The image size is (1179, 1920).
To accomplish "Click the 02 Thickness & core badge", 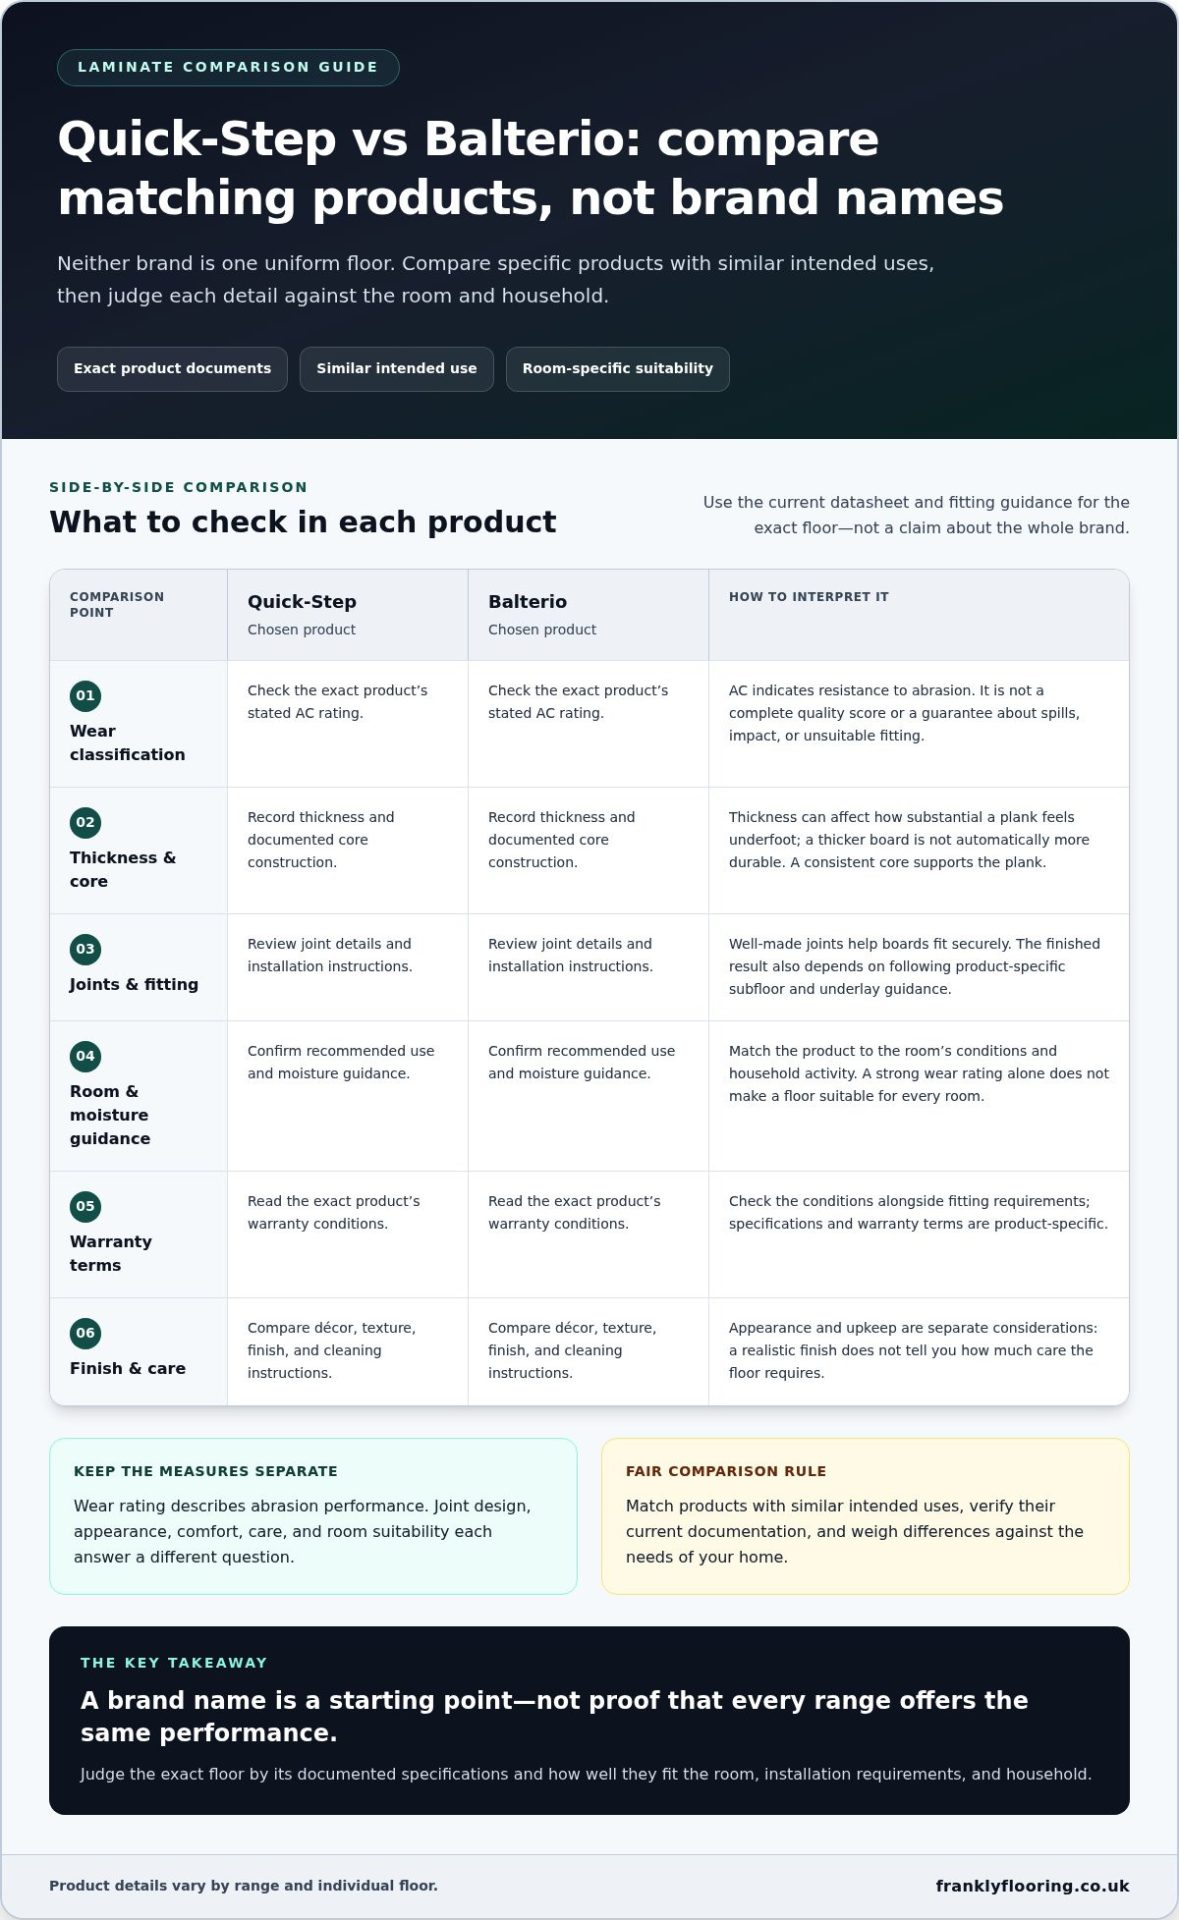I will click(85, 823).
